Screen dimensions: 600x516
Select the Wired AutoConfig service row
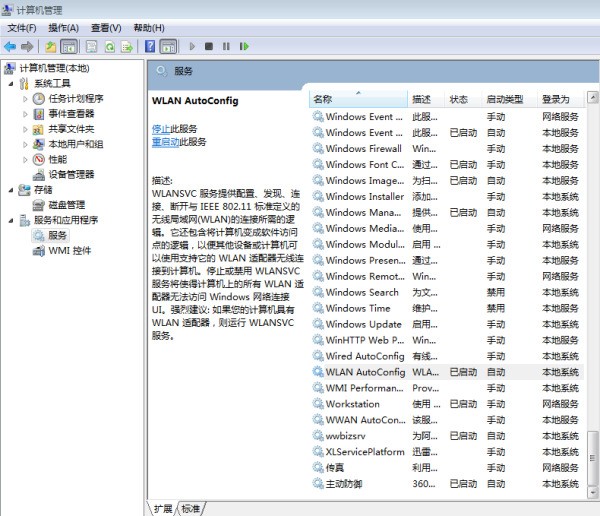(447, 356)
